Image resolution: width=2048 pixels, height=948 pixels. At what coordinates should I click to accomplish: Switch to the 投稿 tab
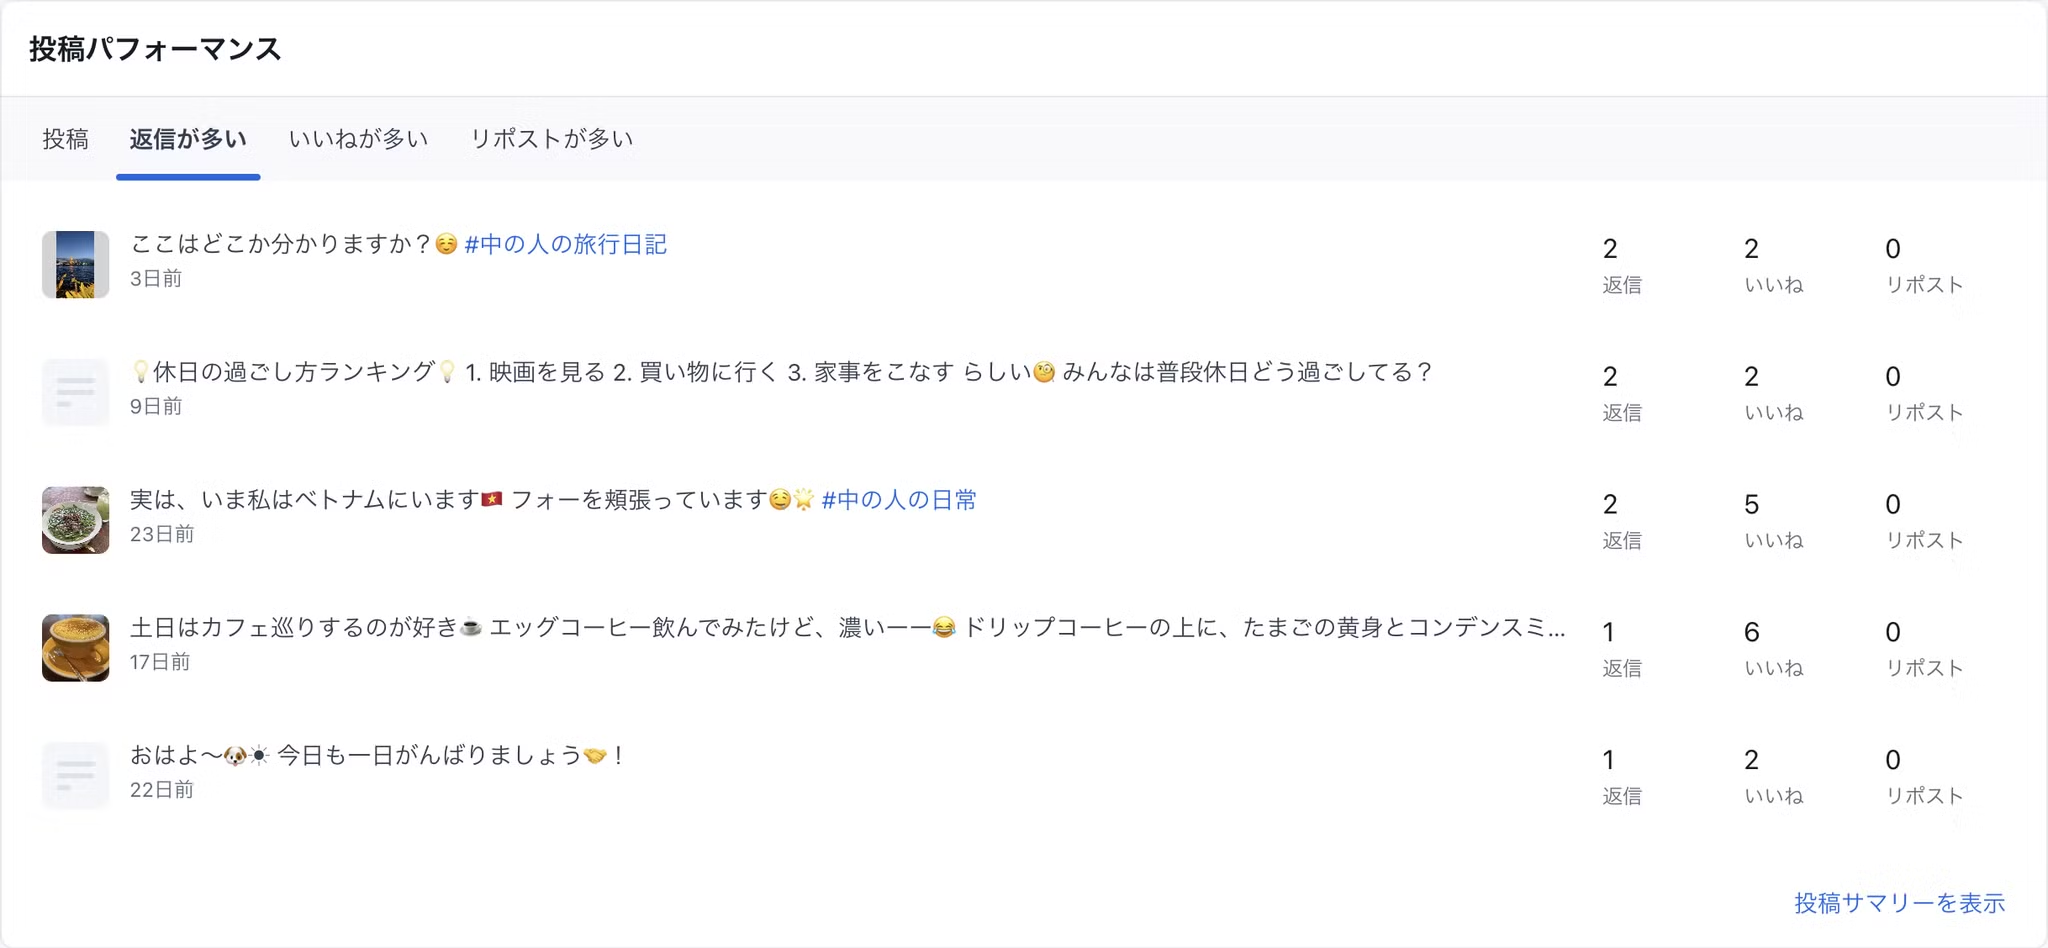[x=66, y=139]
